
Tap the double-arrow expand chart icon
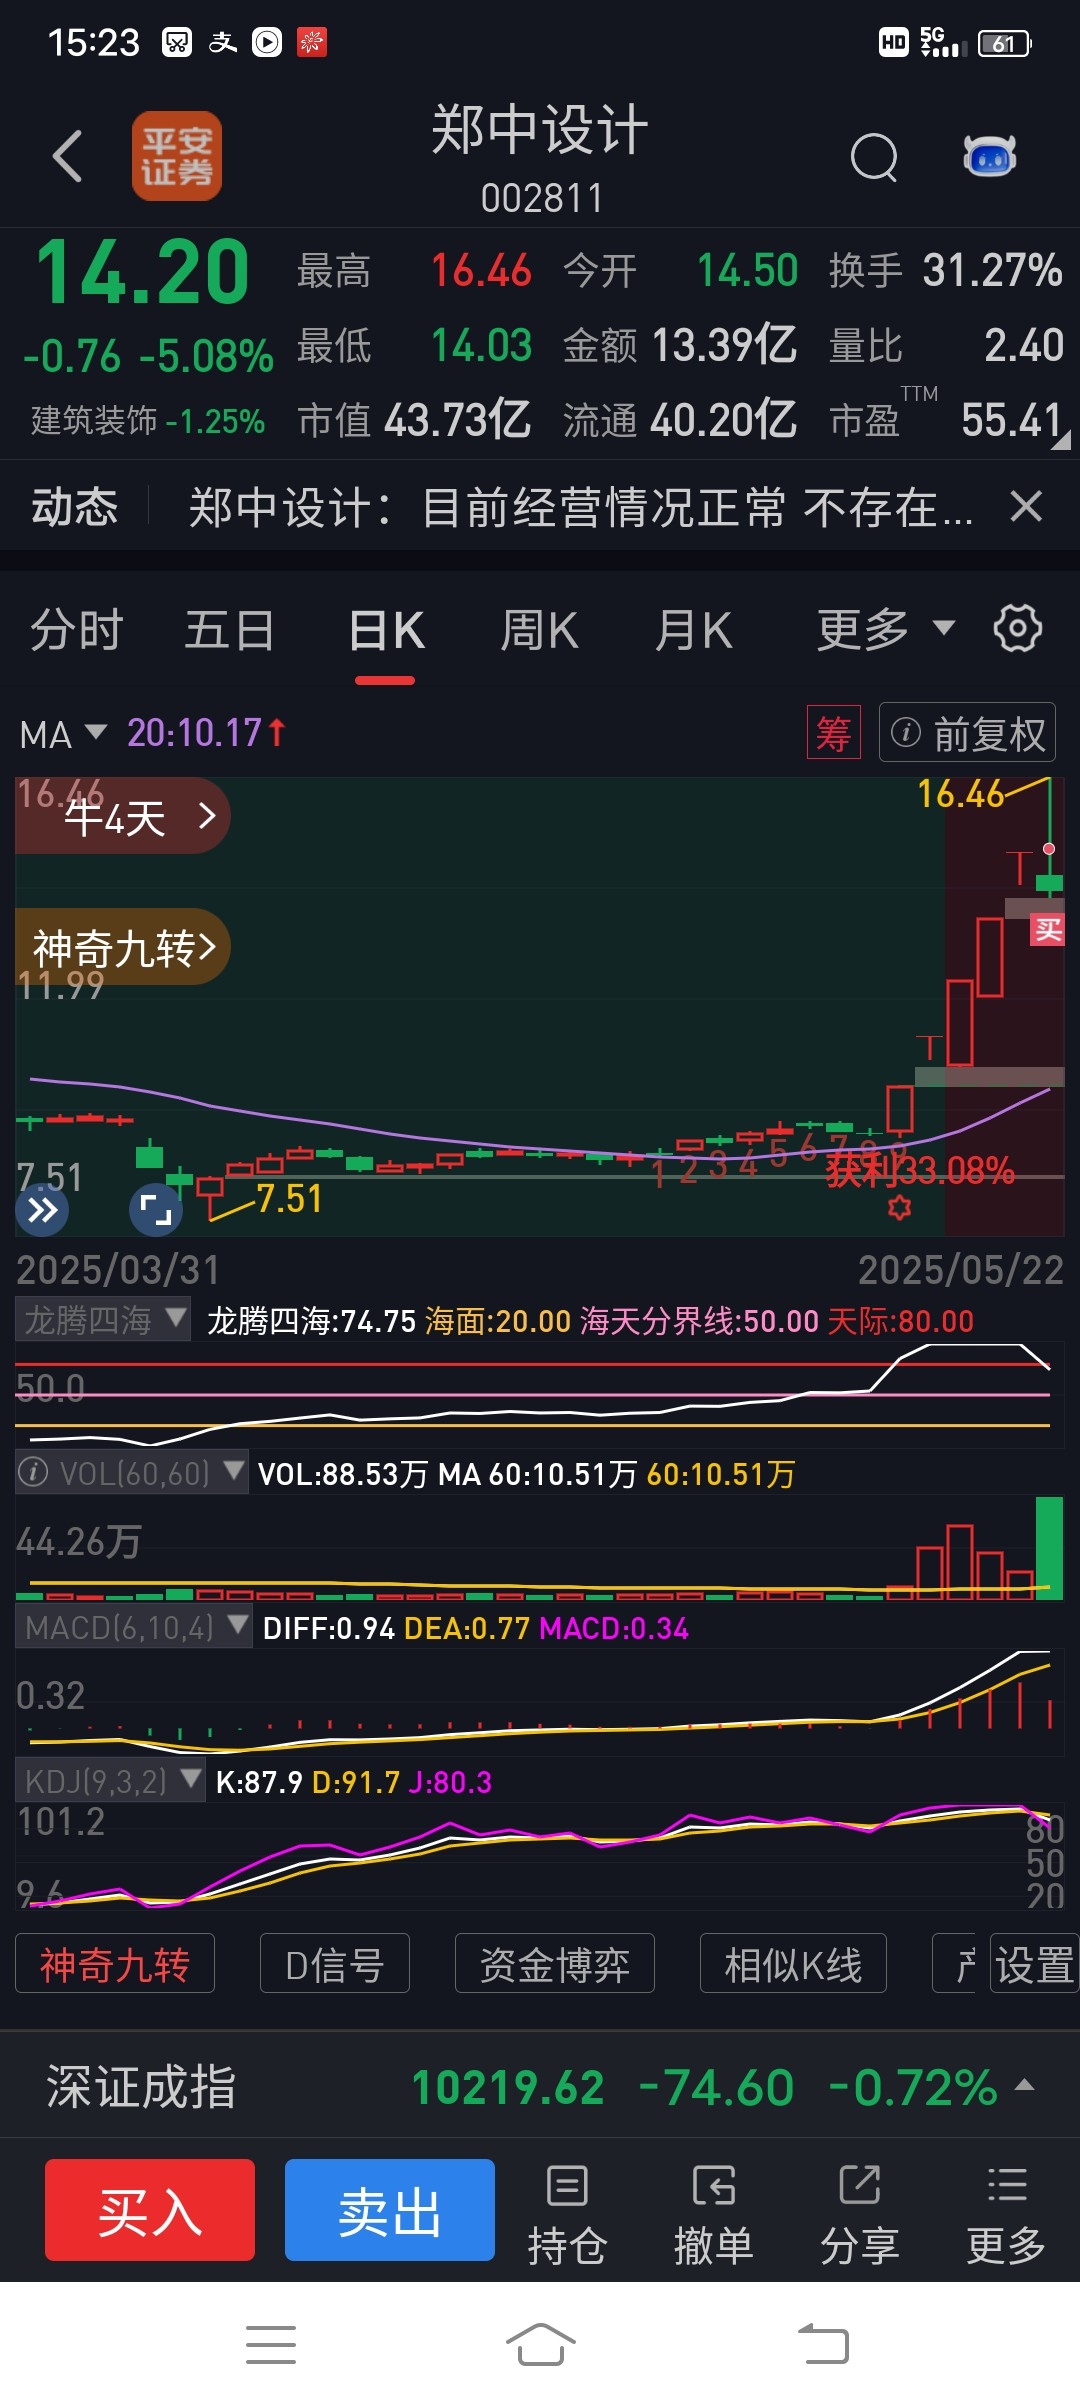[42, 1211]
